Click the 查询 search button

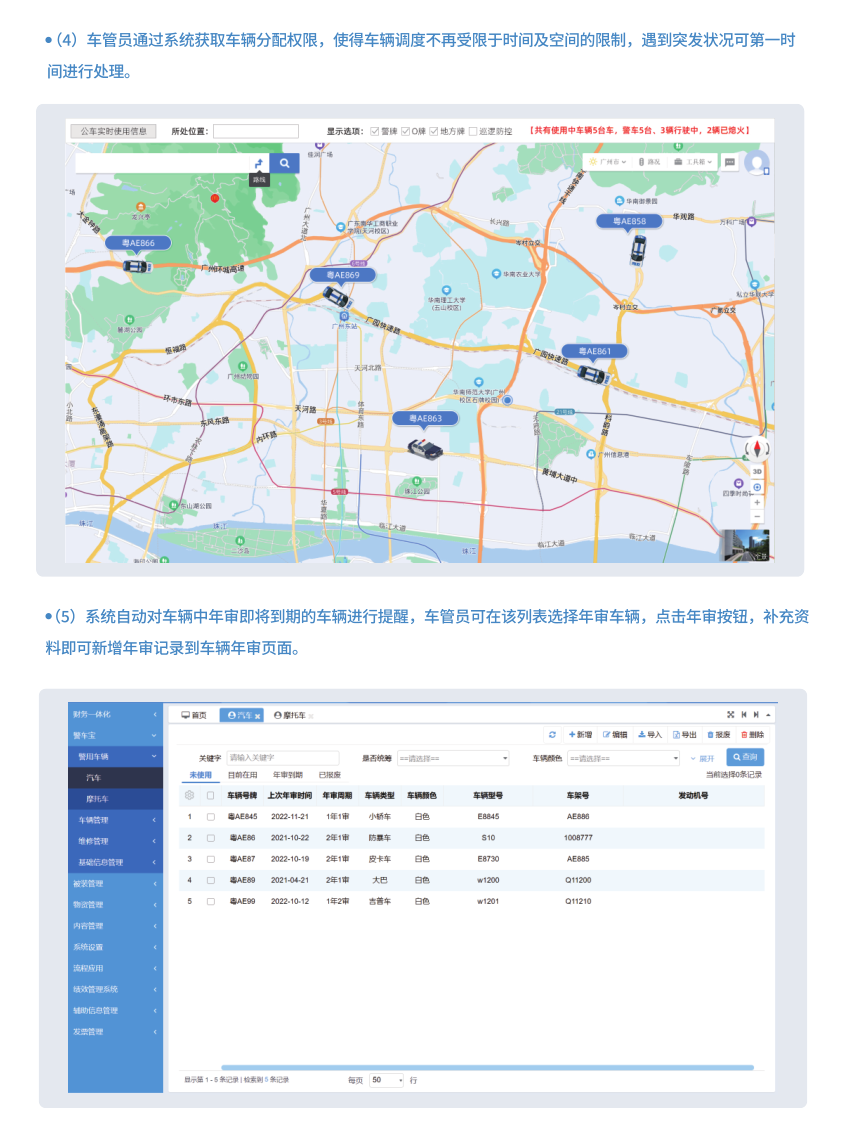pyautogui.click(x=745, y=757)
